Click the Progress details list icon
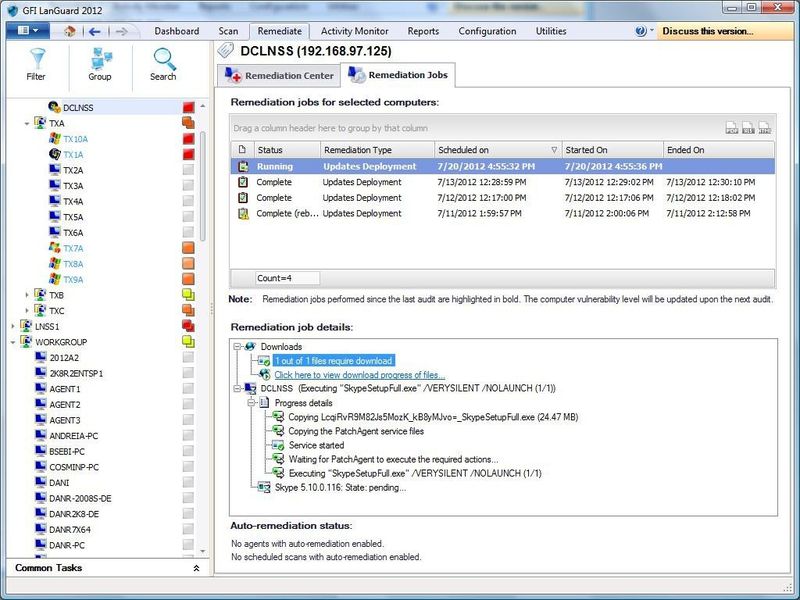 click(x=264, y=403)
